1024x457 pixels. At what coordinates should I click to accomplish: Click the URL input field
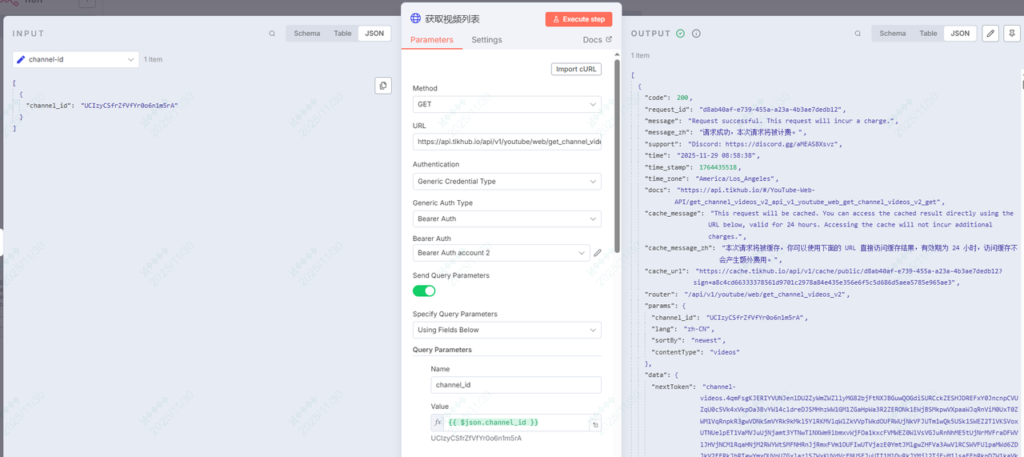pyautogui.click(x=507, y=142)
